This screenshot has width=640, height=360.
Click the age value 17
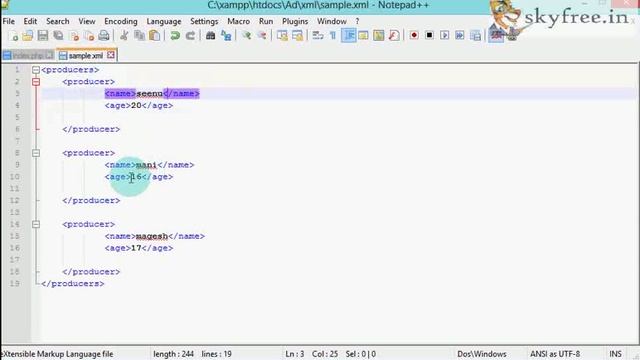(x=136, y=248)
